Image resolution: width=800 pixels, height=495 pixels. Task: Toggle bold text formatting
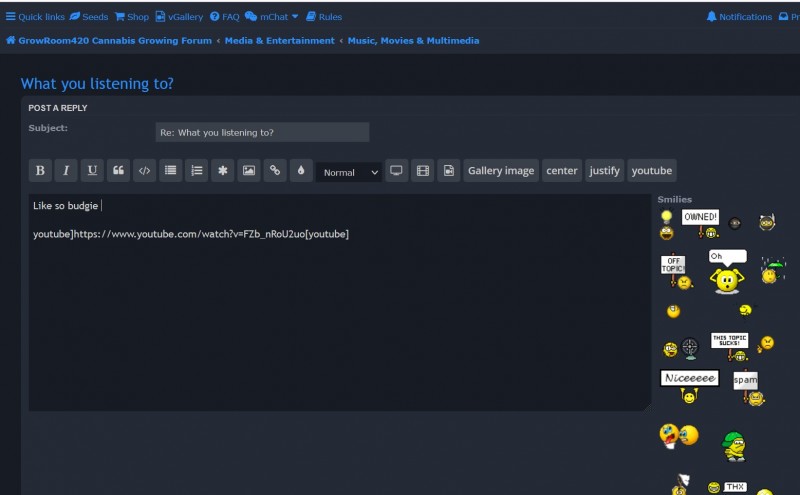[x=40, y=171]
